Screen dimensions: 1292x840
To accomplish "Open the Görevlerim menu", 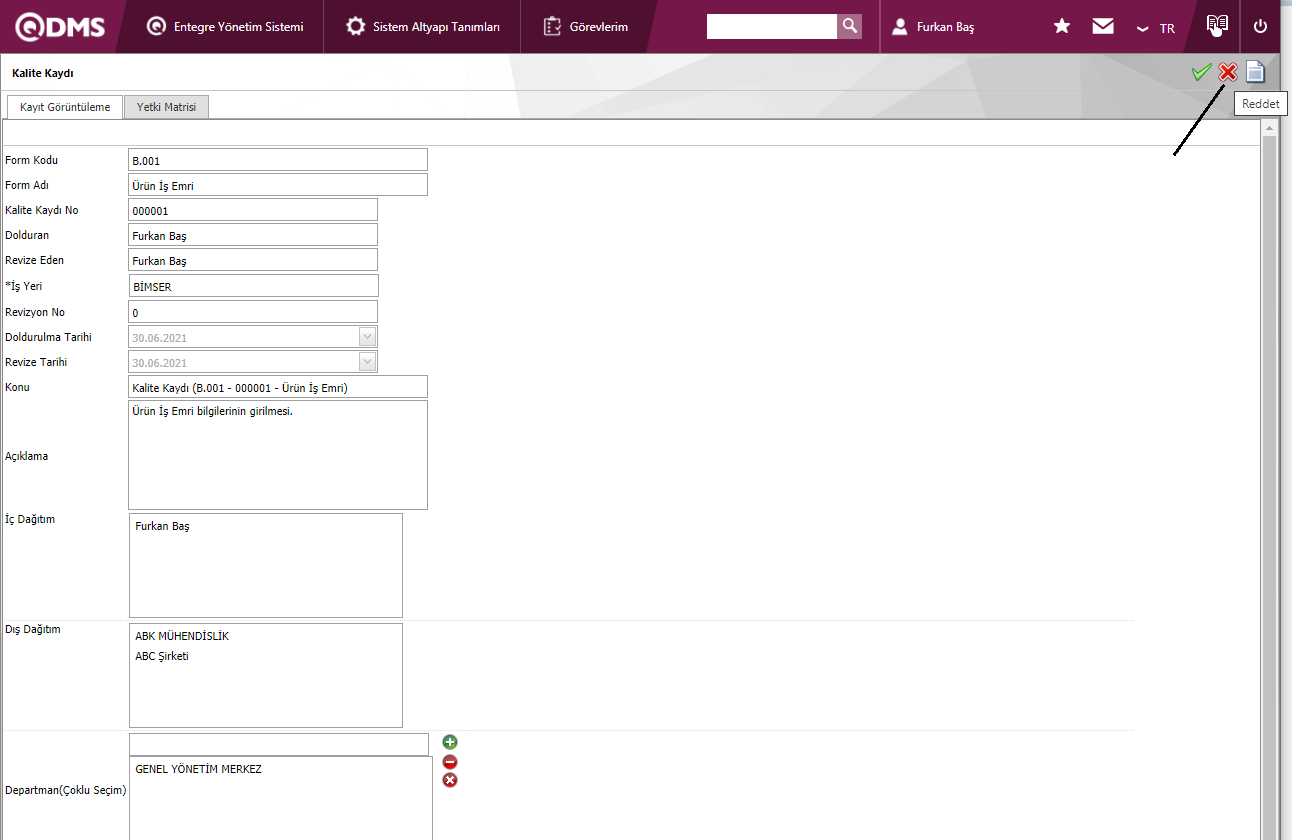I will click(x=586, y=27).
